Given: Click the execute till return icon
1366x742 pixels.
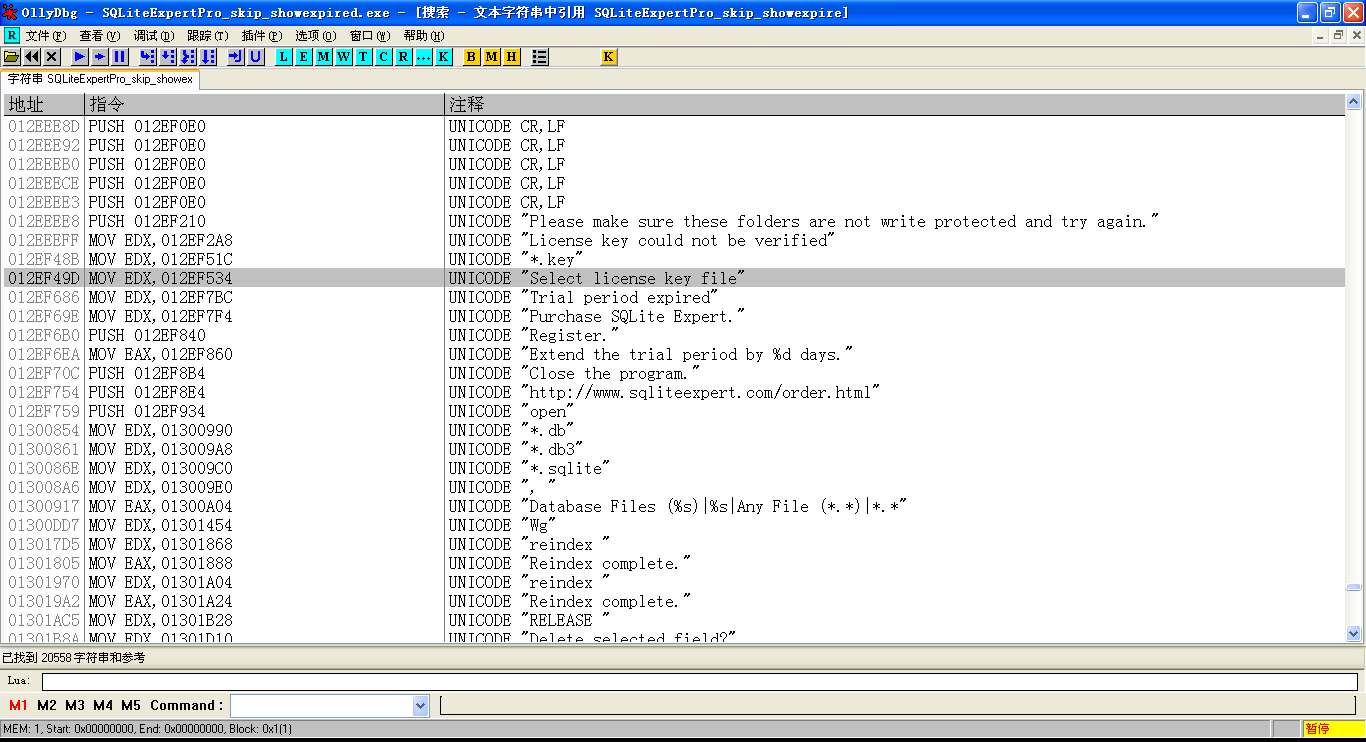Looking at the screenshot, I should tap(236, 57).
